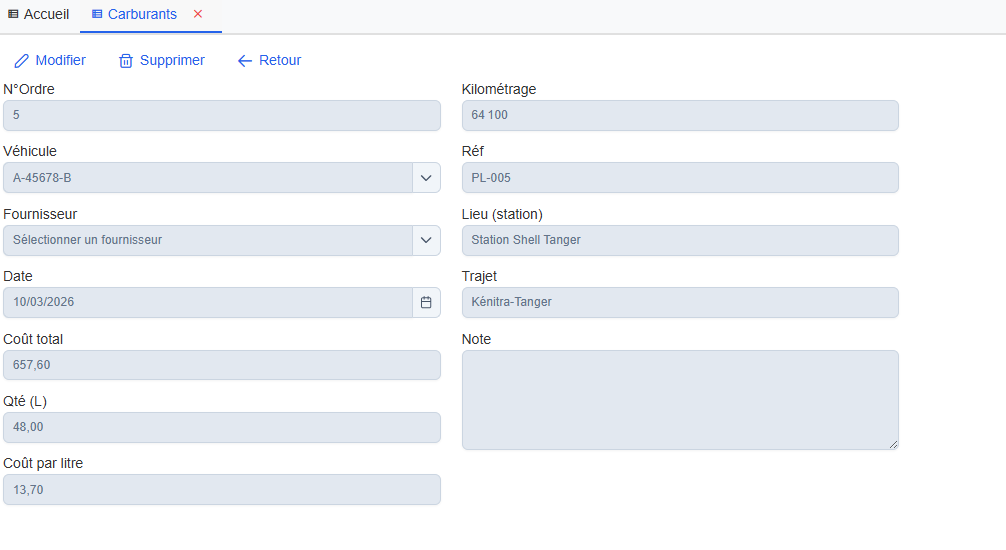This screenshot has height=550, width=1006.
Task: Click the Coût total field
Action: point(222,365)
